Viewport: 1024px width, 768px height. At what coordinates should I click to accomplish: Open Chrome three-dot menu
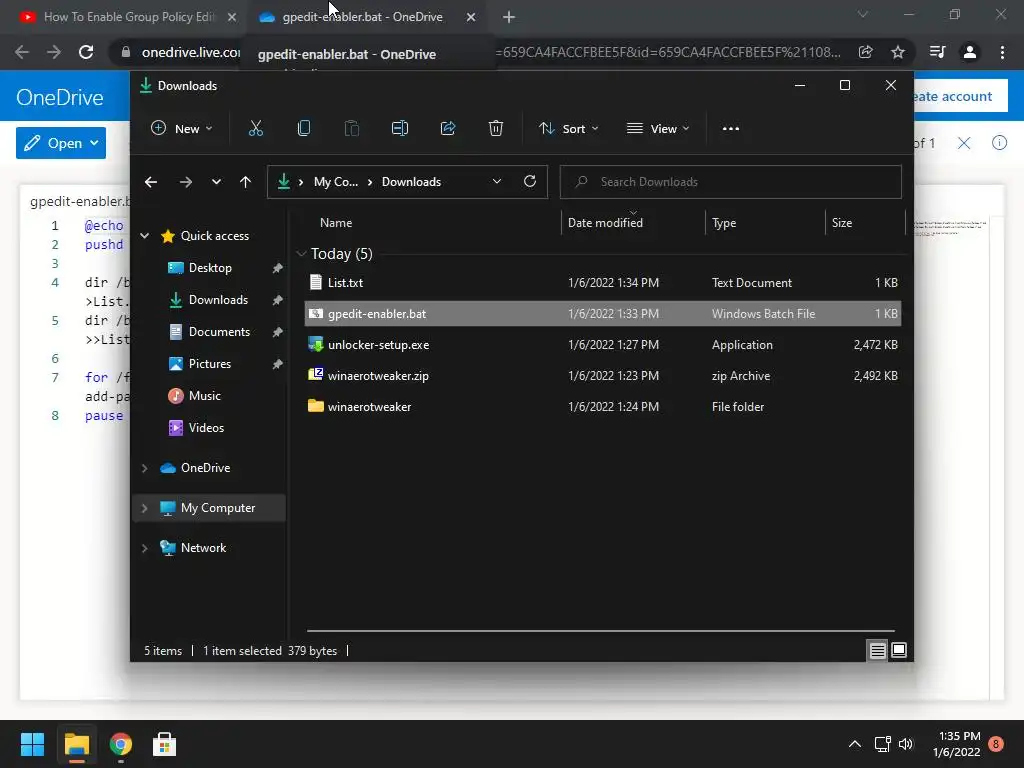(x=1002, y=52)
